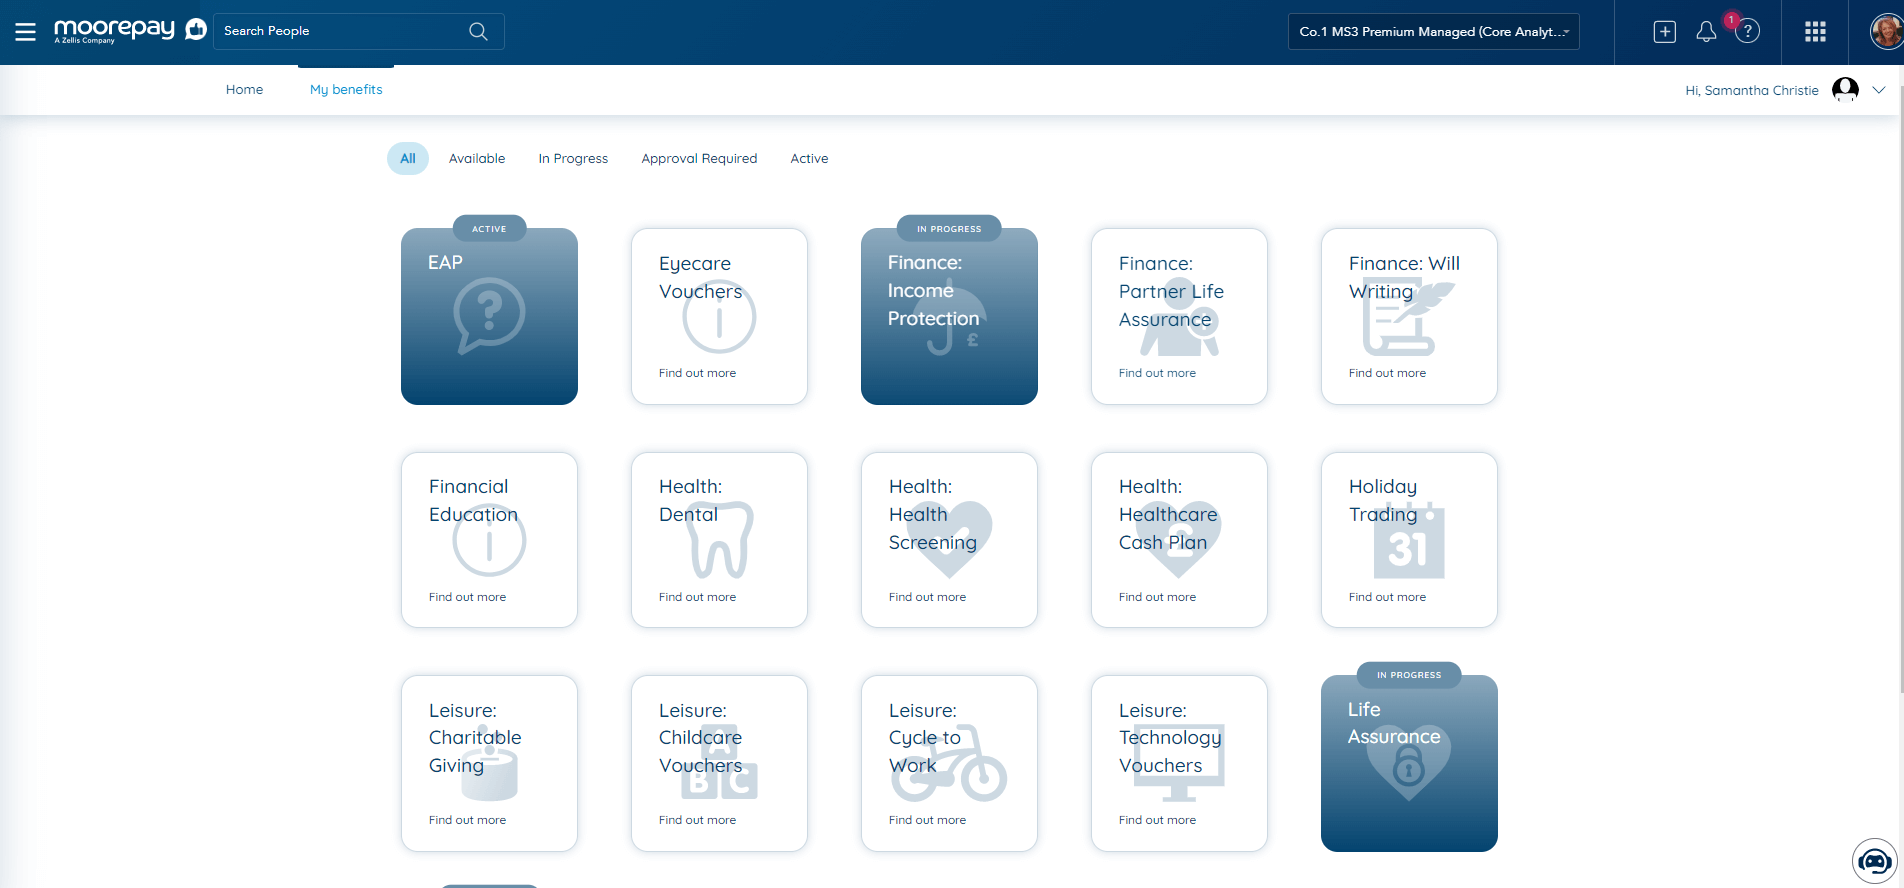Click the help question mark icon
The width and height of the screenshot is (1904, 888).
tap(1747, 32)
